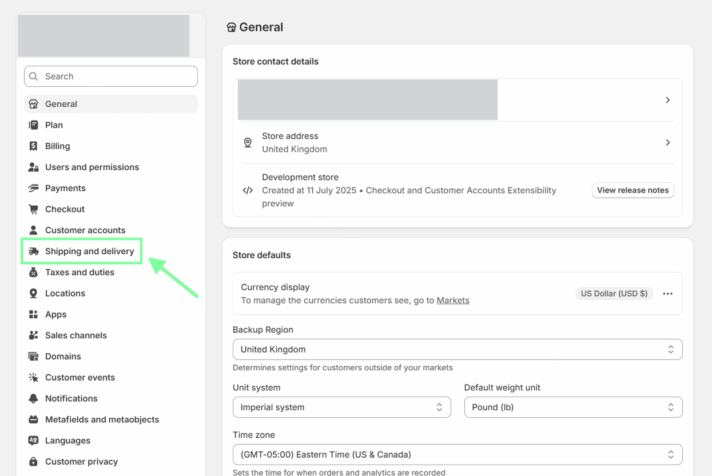Click the Apps grid icon
The width and height of the screenshot is (712, 476).
click(33, 314)
